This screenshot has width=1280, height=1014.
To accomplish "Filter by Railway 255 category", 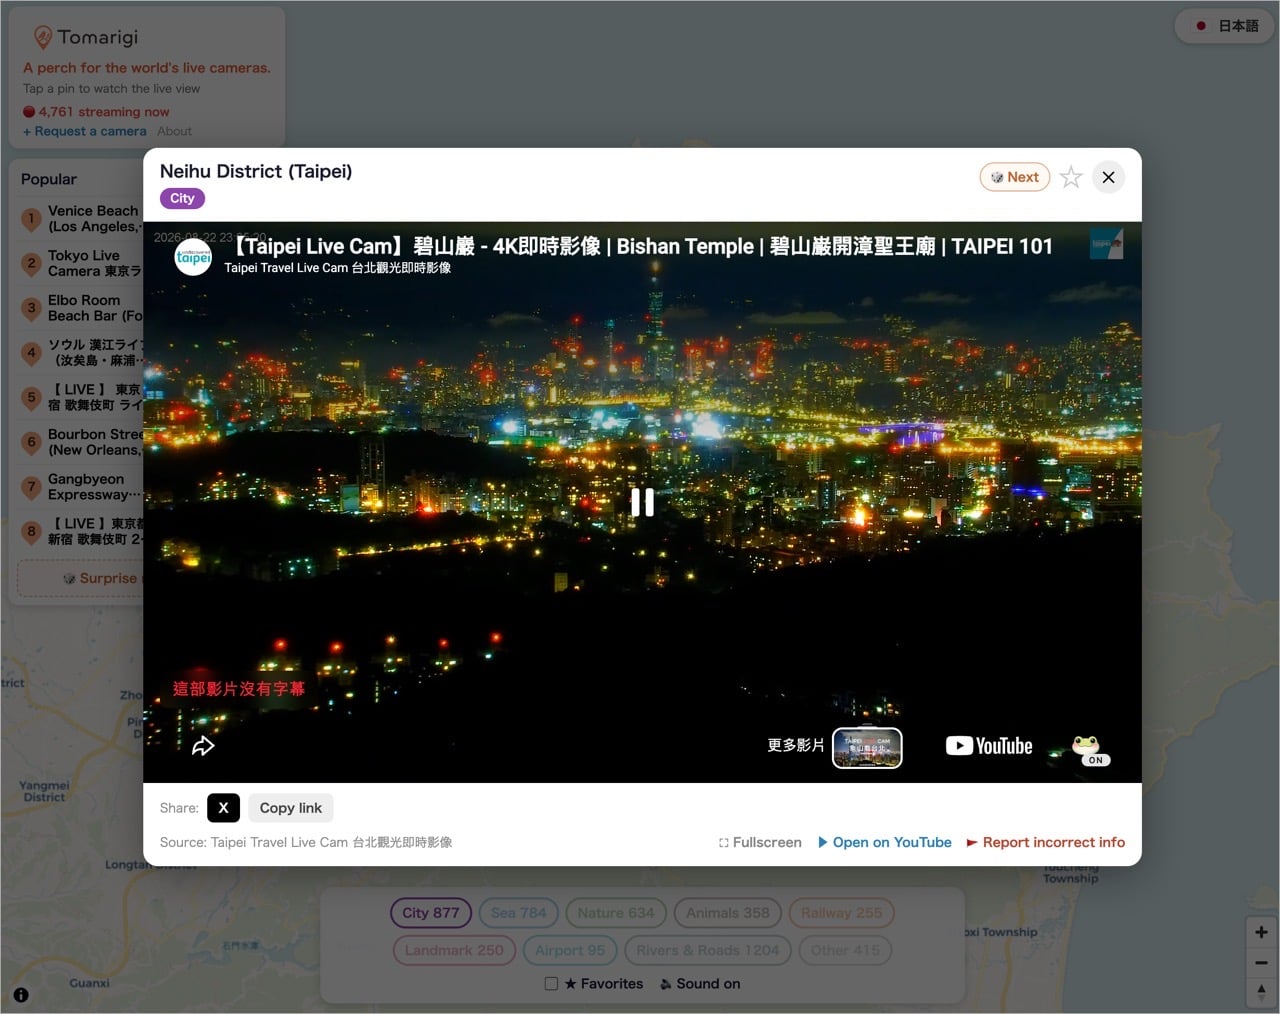I will 842,913.
